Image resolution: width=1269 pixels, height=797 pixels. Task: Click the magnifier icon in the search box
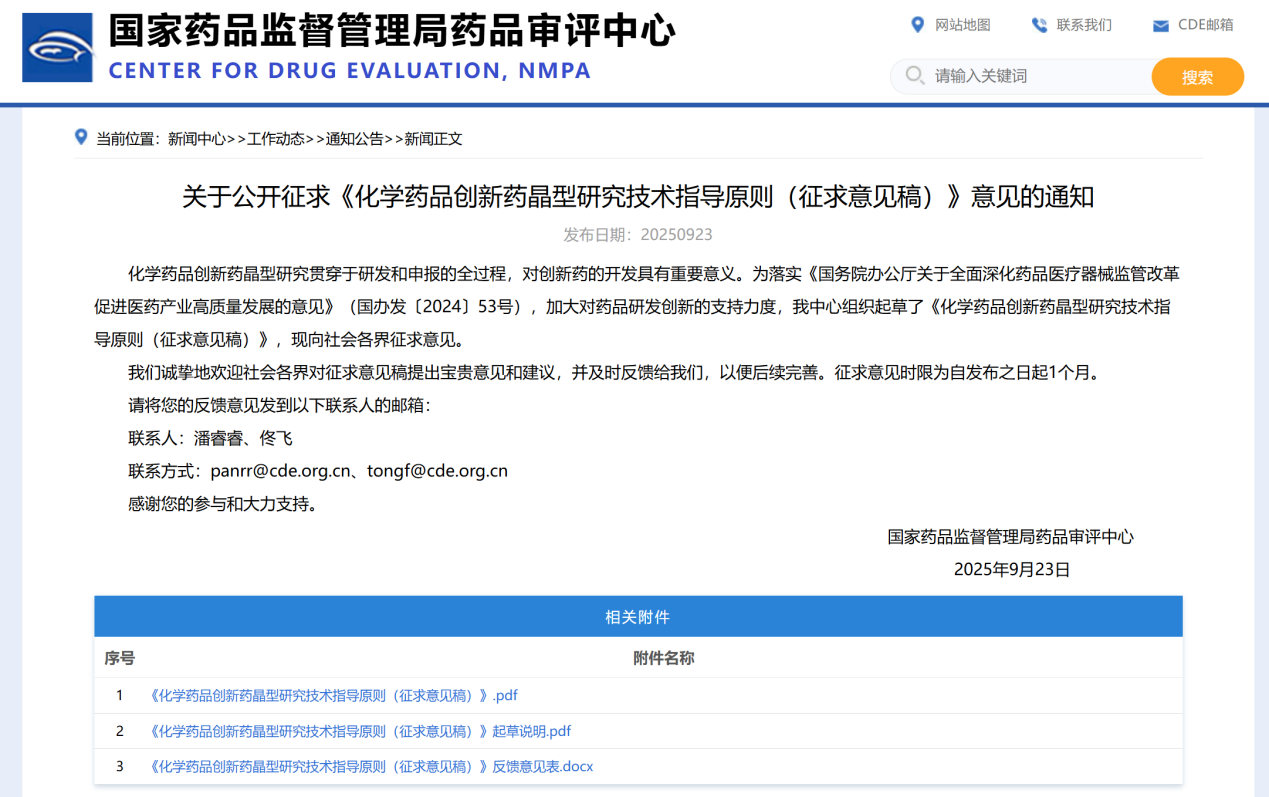913,75
